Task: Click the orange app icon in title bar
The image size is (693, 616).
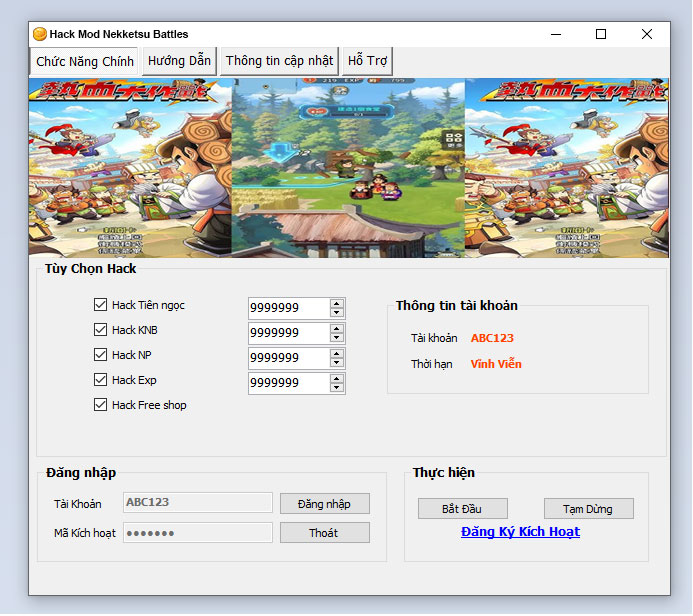Action: click(x=40, y=34)
